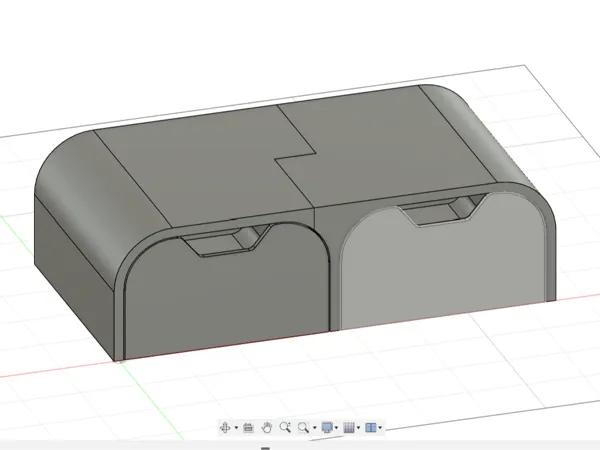
Task: Expand the Viewports dropdown arrow
Action: coord(380,427)
